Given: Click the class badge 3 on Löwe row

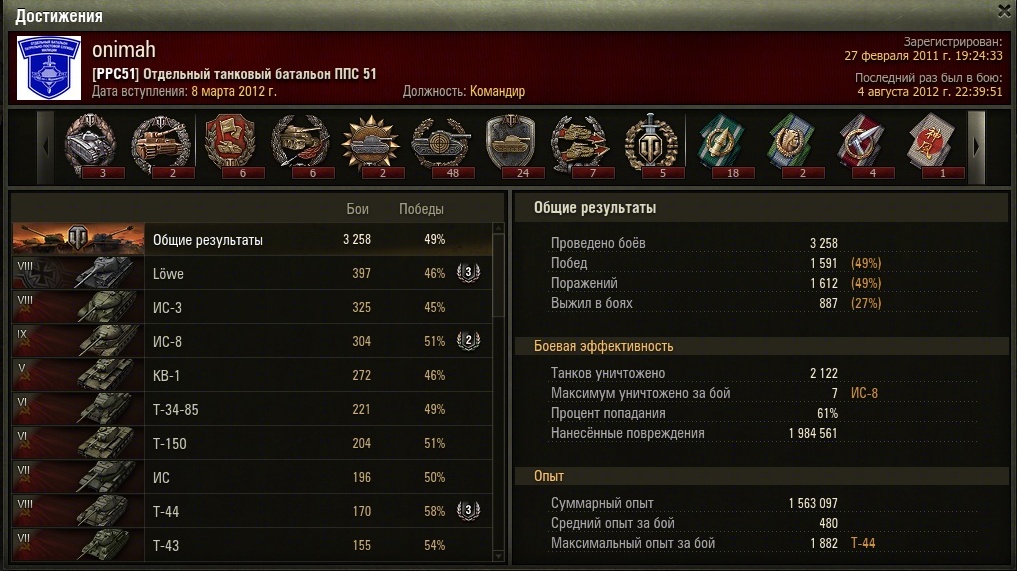Looking at the screenshot, I should [x=468, y=273].
